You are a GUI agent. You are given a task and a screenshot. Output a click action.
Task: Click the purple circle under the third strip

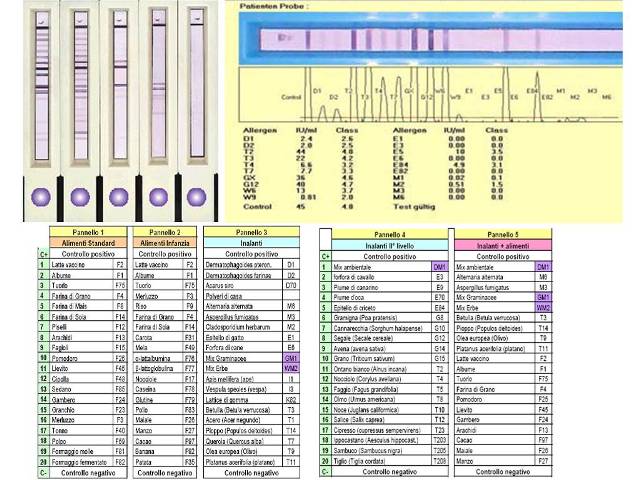[x=119, y=197]
